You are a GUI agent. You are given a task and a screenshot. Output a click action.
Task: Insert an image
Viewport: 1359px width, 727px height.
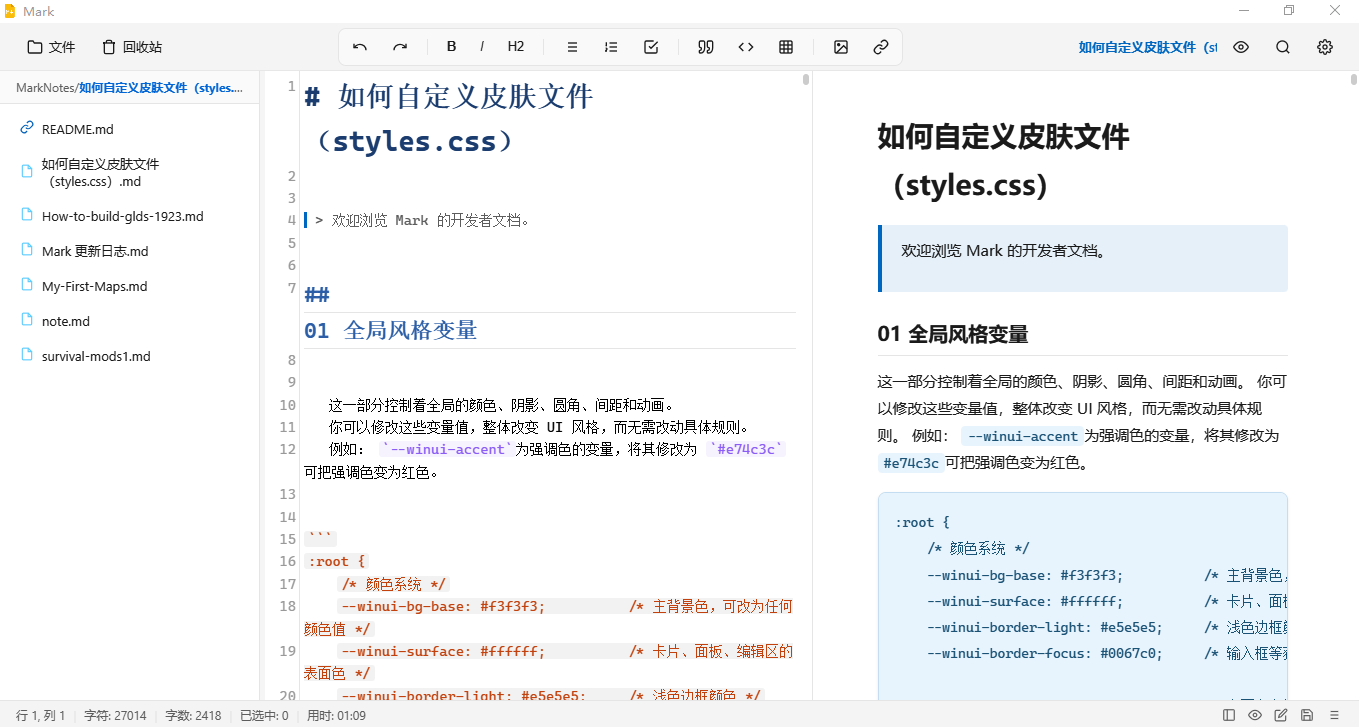click(841, 47)
